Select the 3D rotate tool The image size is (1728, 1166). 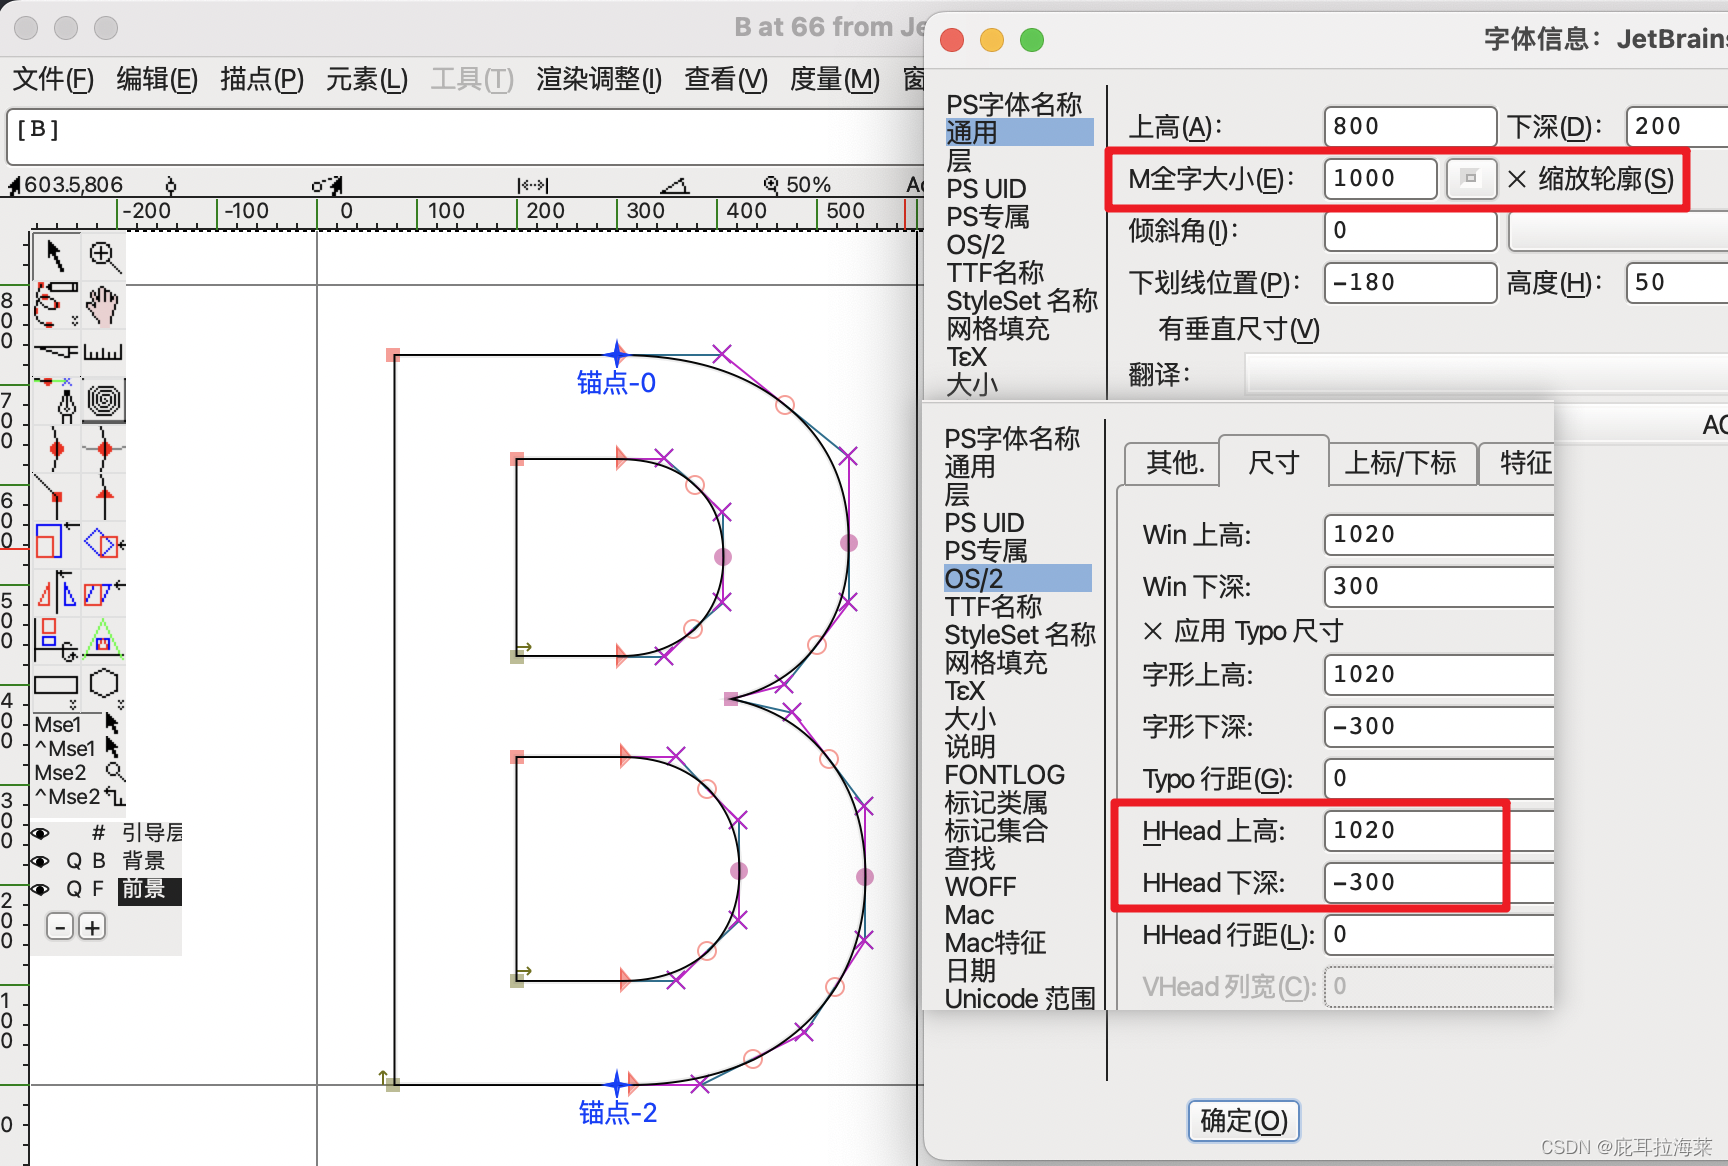point(55,640)
